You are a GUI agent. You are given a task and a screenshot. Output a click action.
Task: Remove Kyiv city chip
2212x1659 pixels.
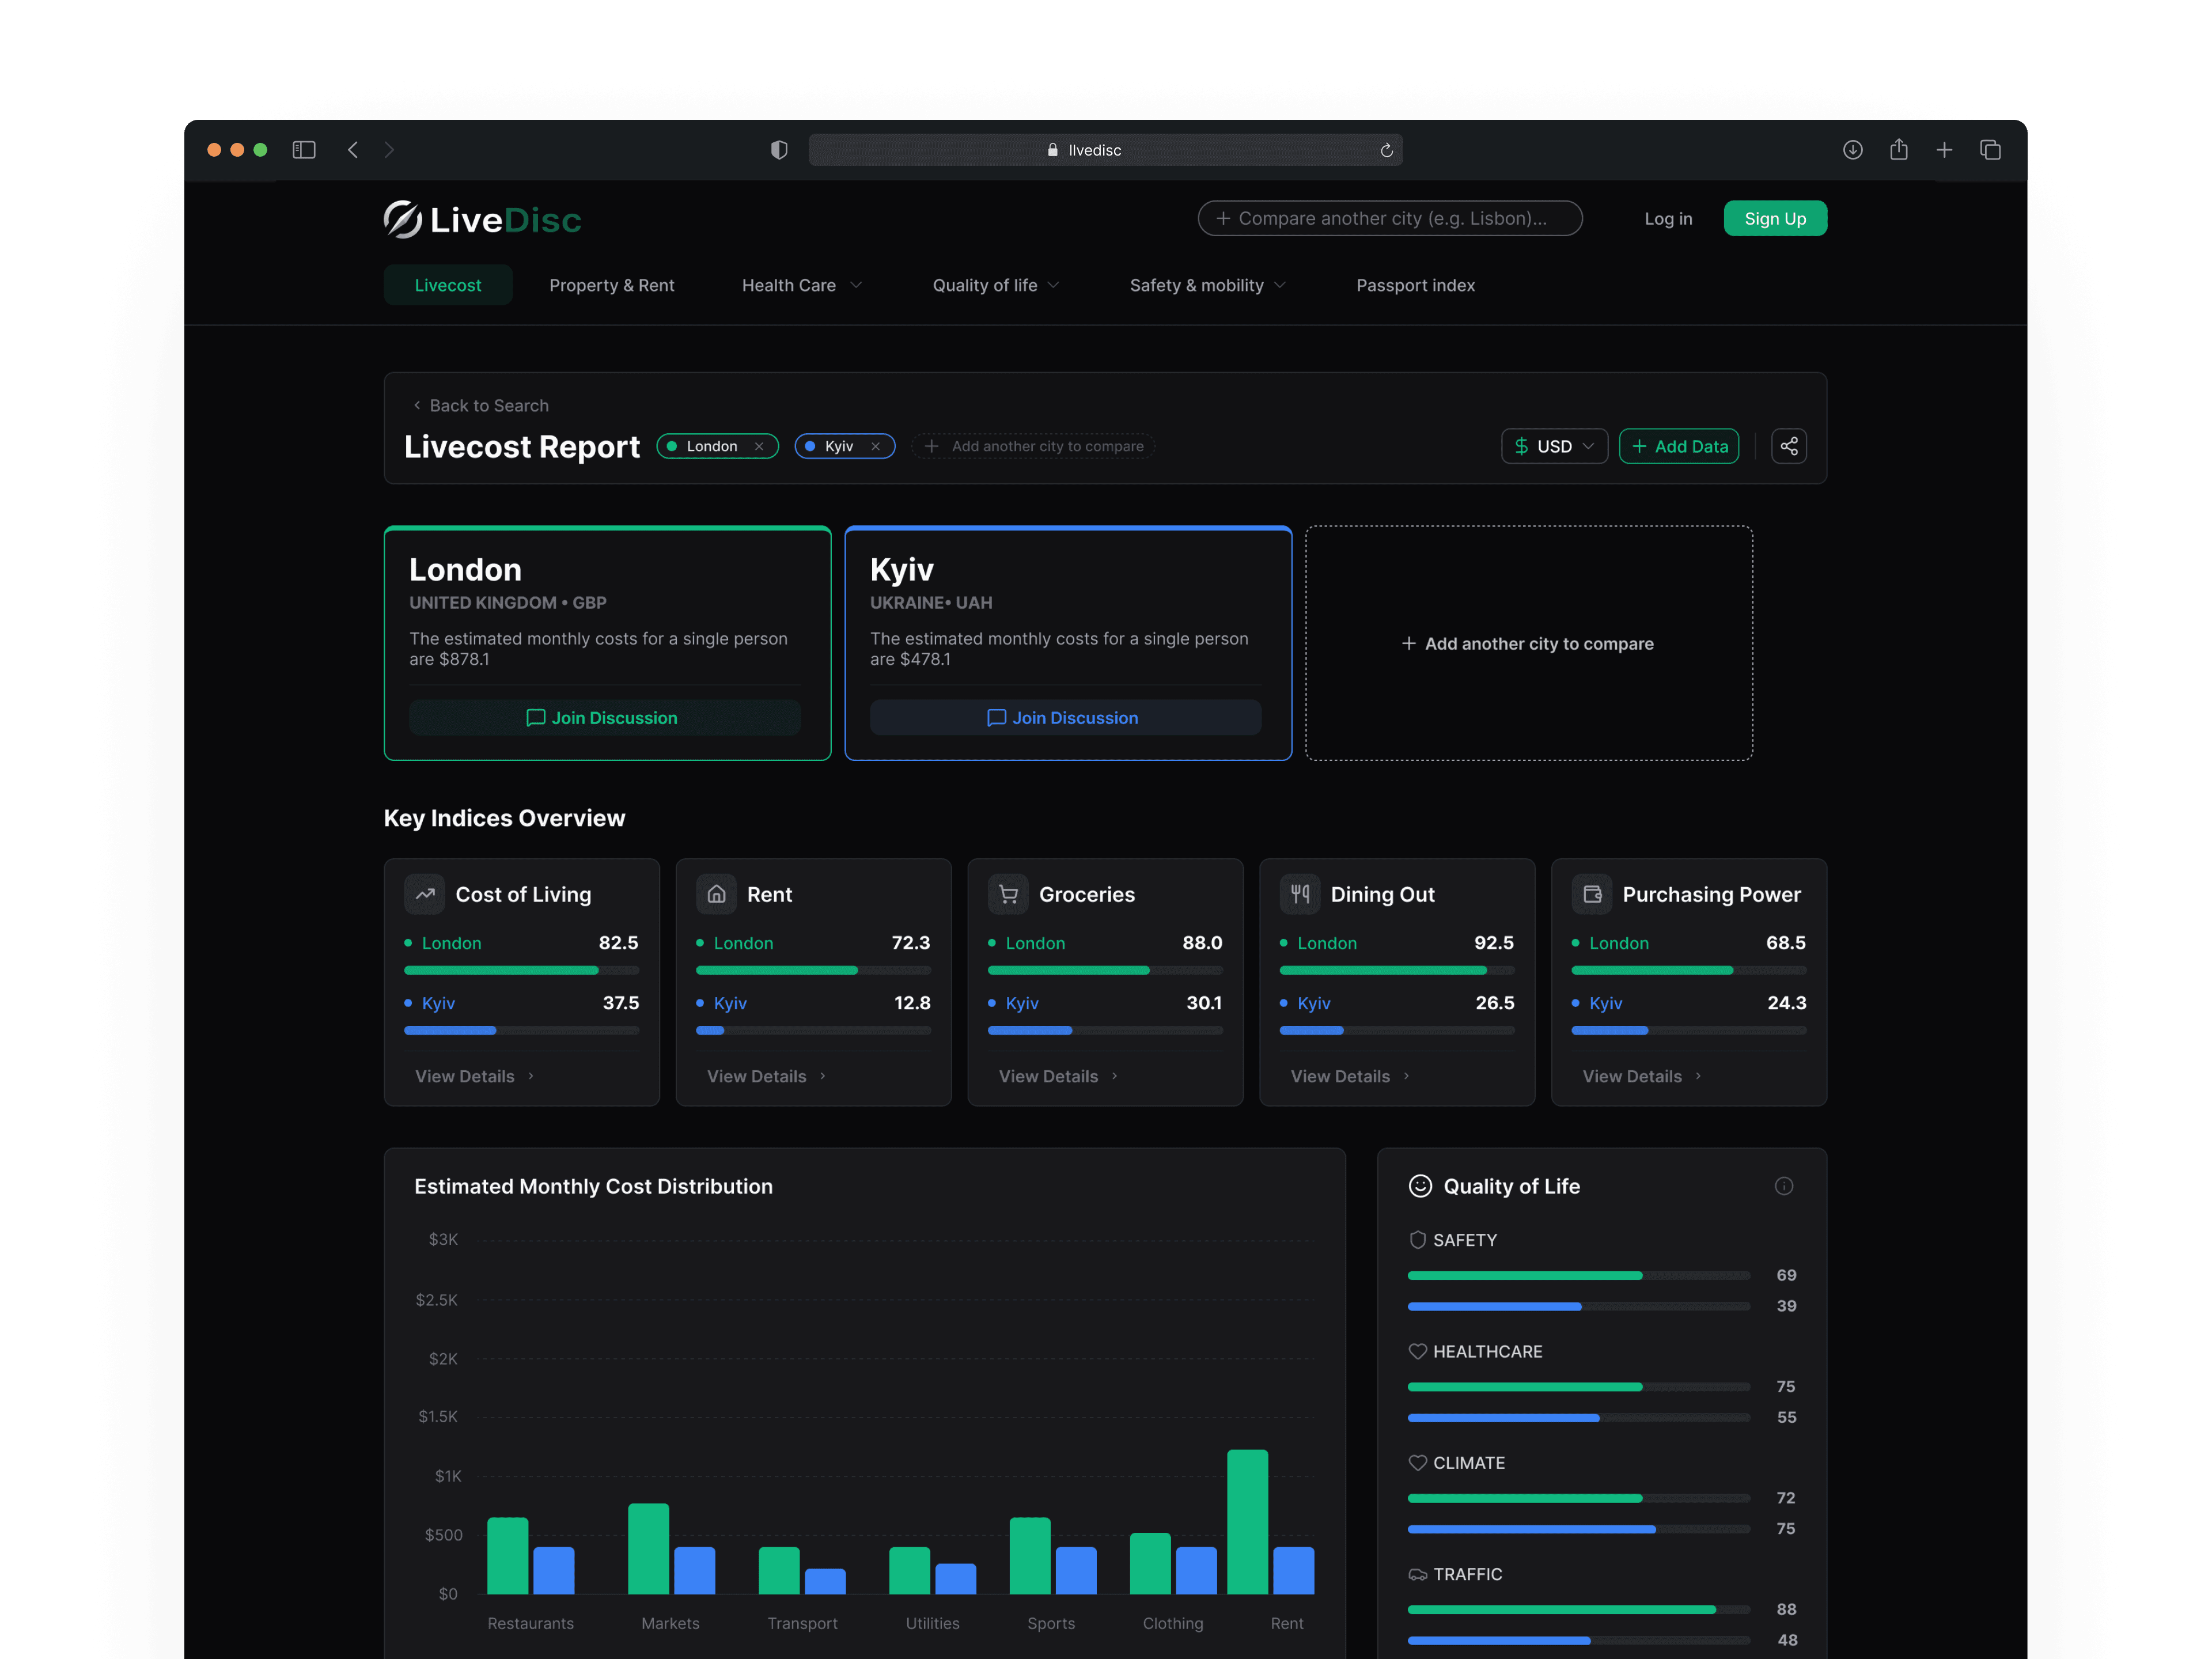click(x=875, y=446)
